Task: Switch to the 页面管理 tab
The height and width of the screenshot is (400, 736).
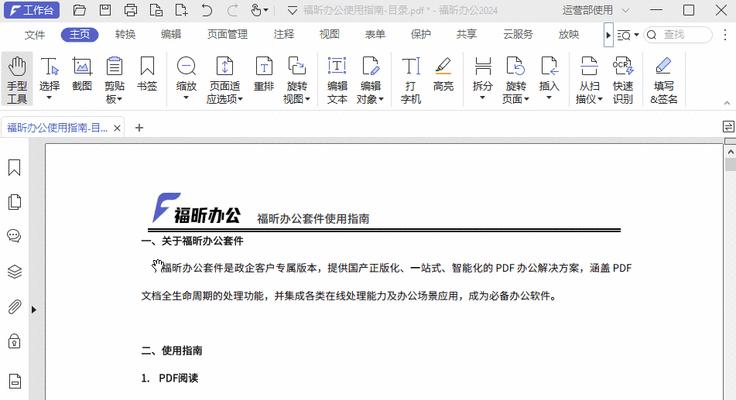Action: [228, 34]
